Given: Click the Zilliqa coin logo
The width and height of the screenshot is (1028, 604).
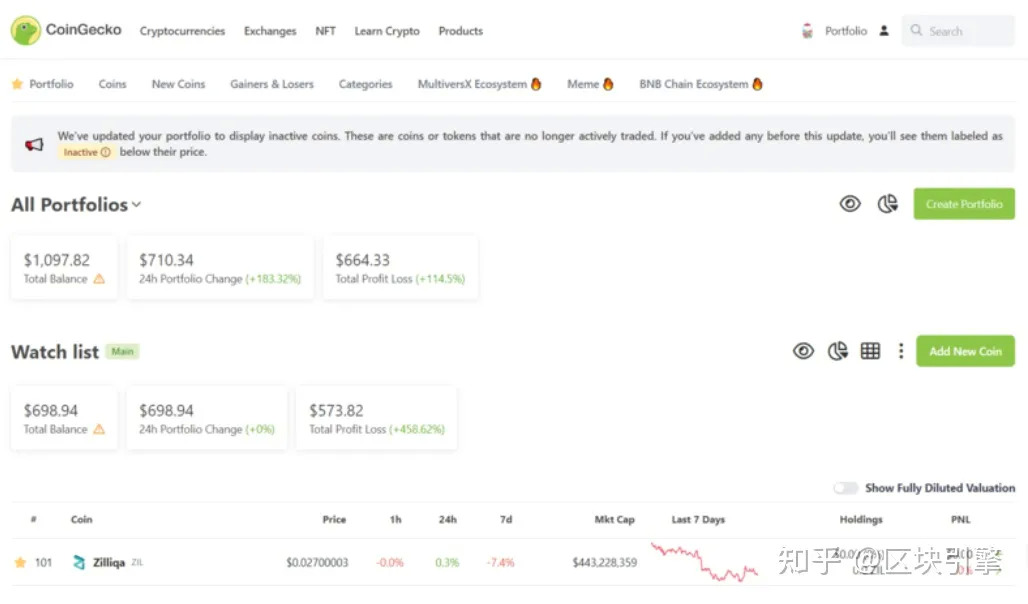Looking at the screenshot, I should point(79,563).
